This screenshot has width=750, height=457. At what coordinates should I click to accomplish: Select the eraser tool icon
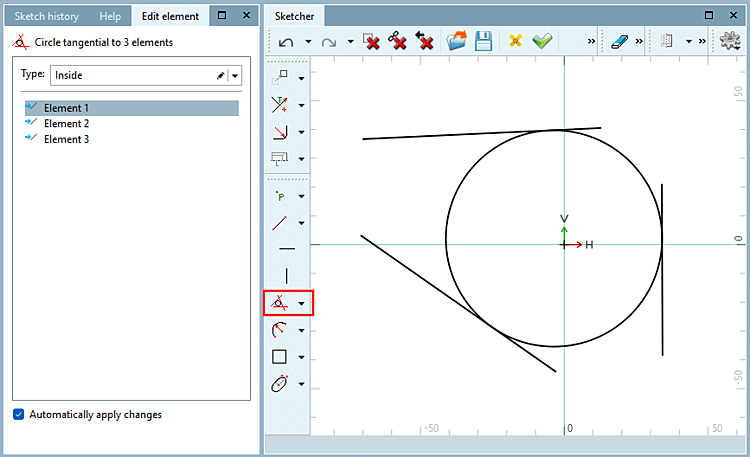point(619,42)
